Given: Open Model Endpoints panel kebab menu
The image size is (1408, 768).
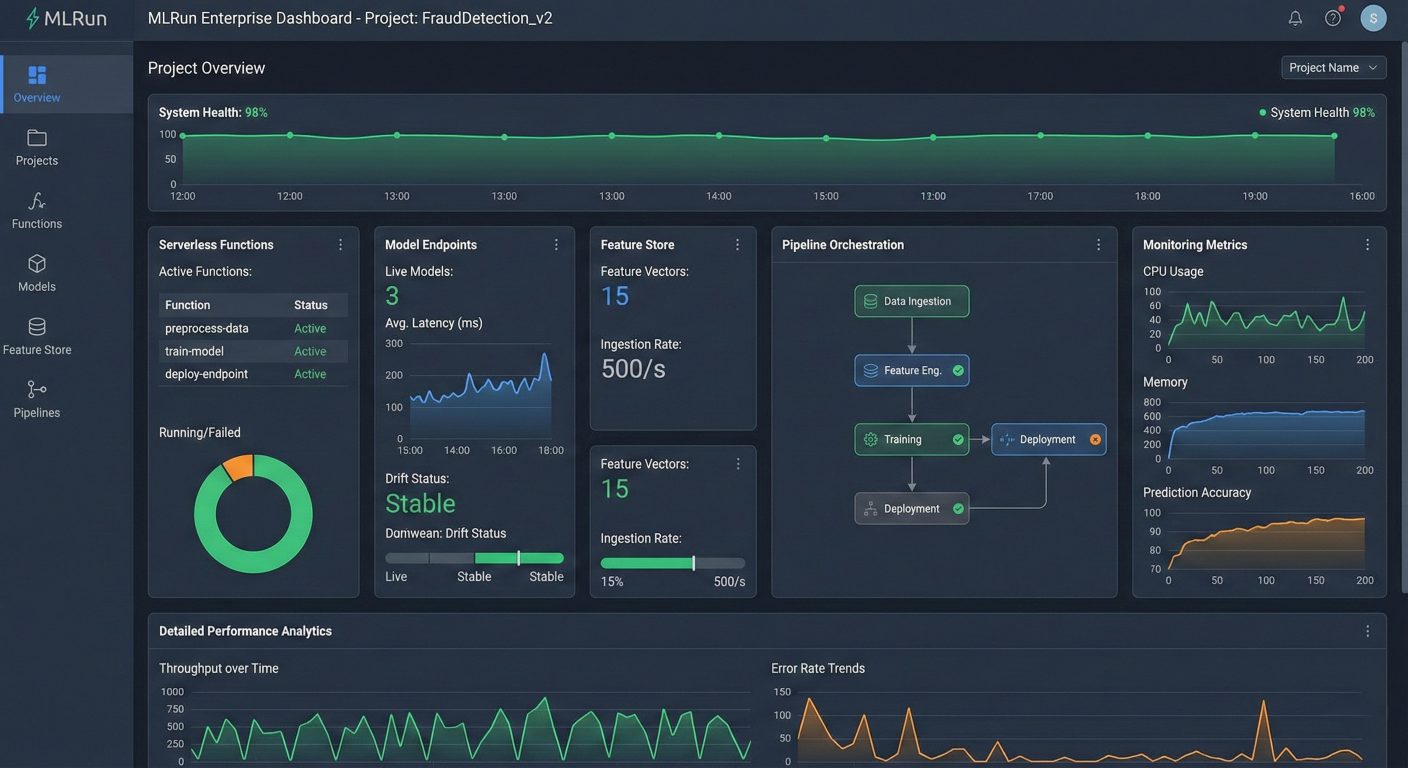Looking at the screenshot, I should [556, 245].
